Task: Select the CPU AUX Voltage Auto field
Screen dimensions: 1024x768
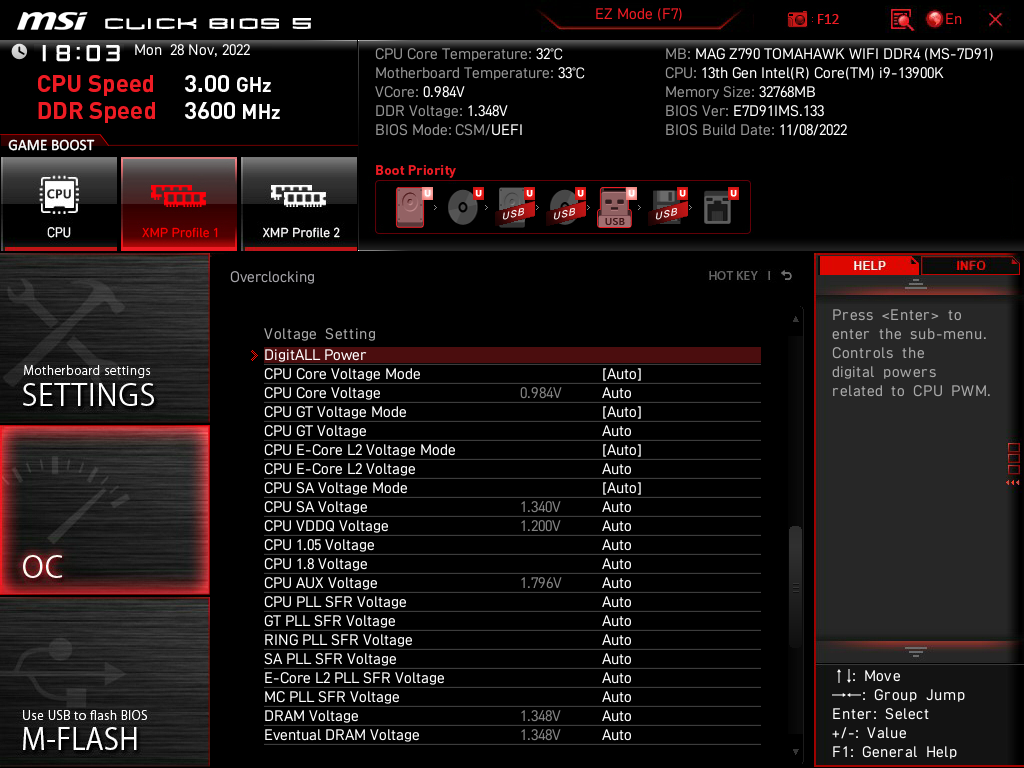Action: click(616, 583)
